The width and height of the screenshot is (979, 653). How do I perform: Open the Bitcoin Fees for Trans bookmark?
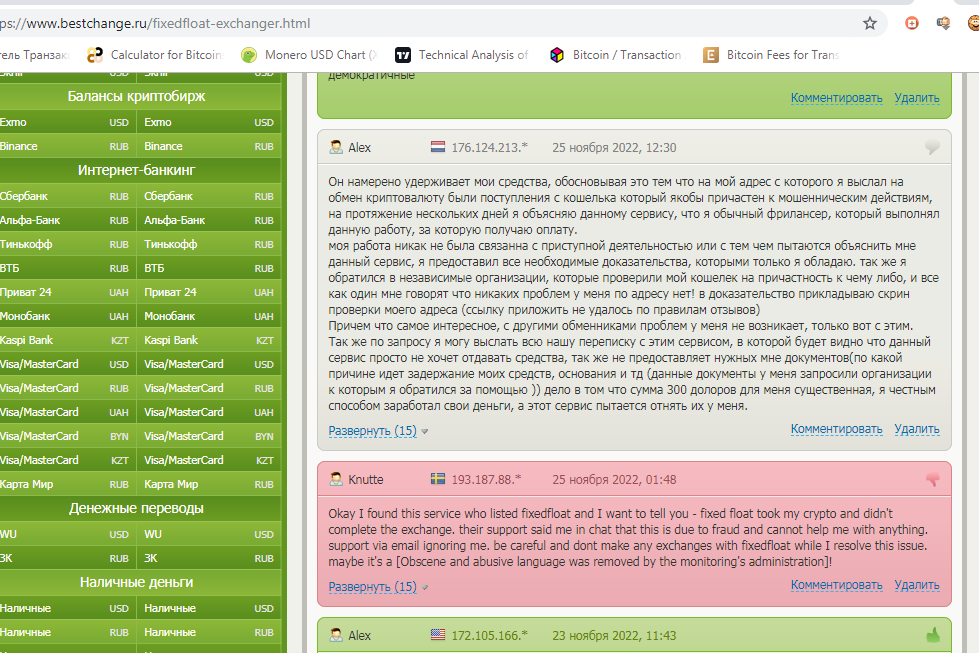771,55
